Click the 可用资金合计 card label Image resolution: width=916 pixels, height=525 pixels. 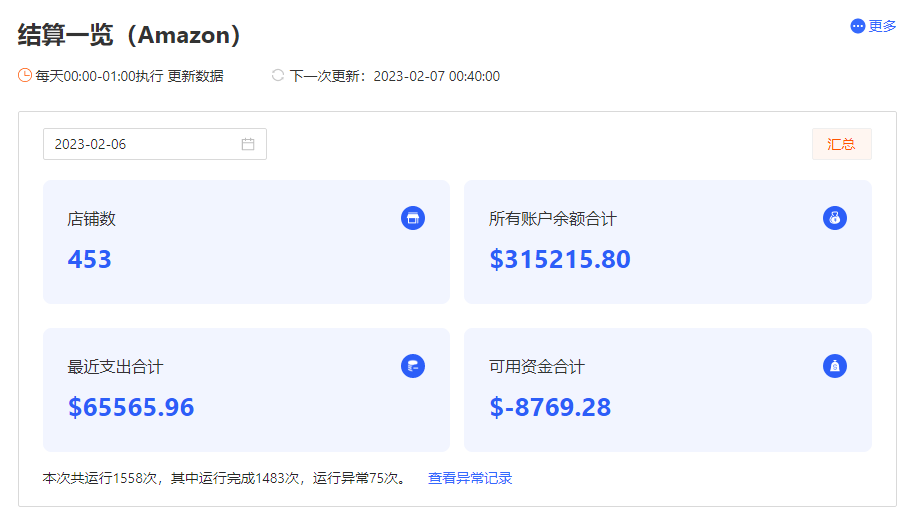click(537, 367)
